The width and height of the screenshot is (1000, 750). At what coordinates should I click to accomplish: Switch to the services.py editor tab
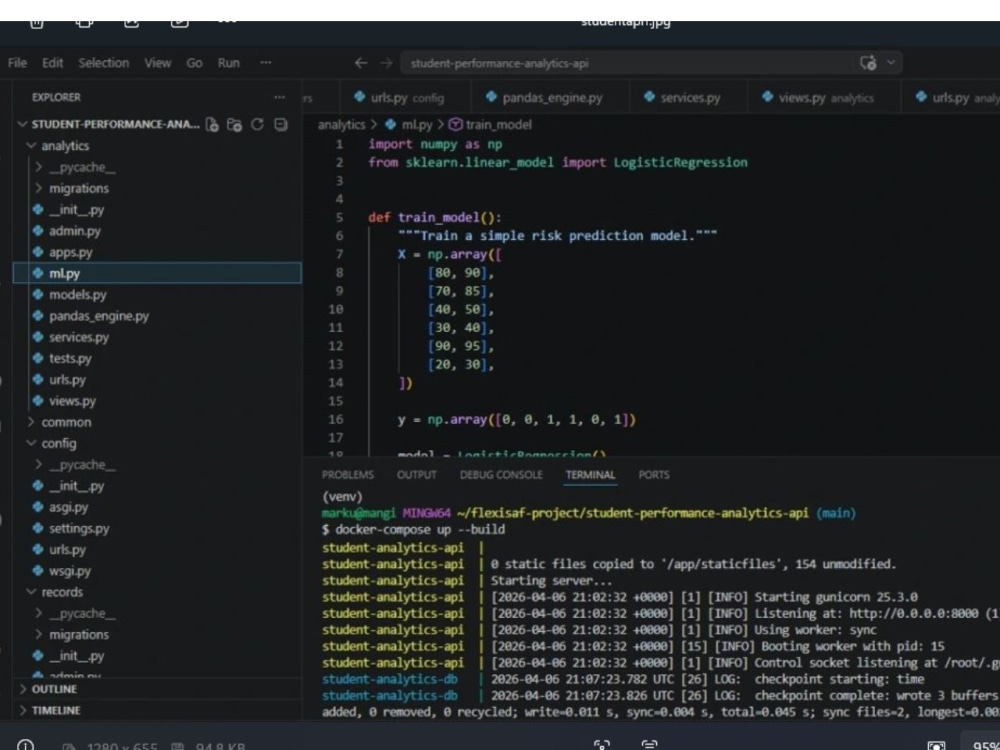(688, 98)
